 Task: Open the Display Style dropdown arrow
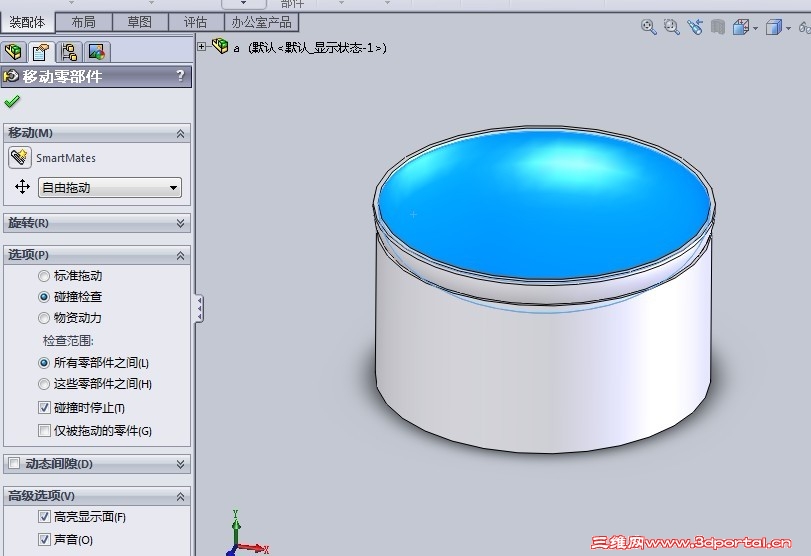pyautogui.click(x=788, y=28)
